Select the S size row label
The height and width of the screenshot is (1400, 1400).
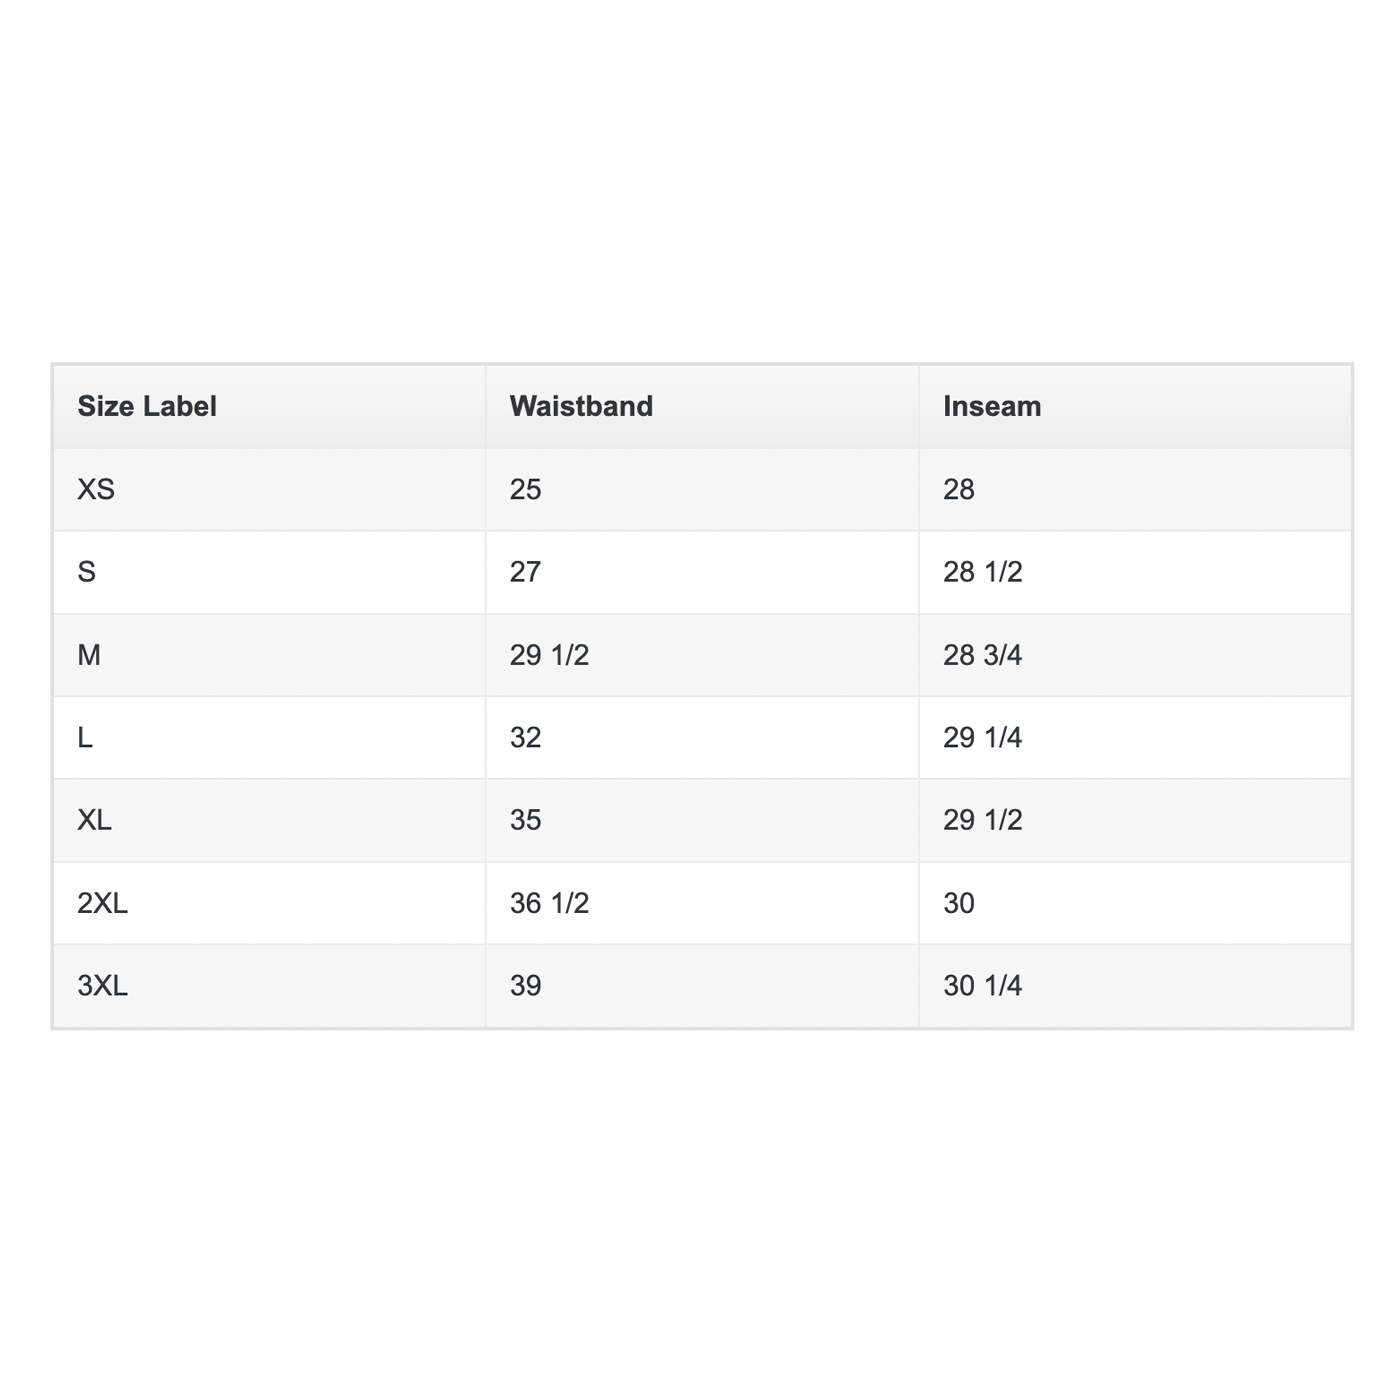tap(87, 572)
